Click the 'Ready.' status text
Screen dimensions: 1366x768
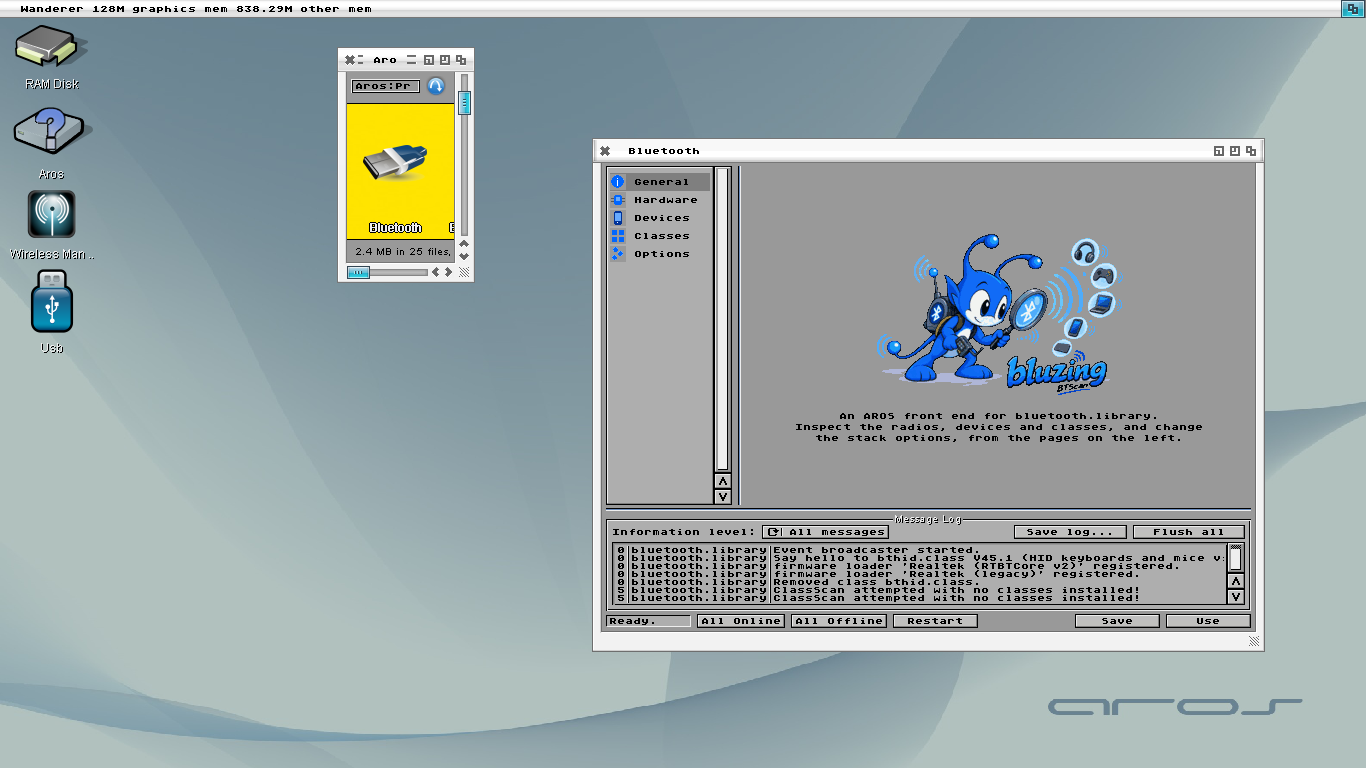[x=632, y=621]
